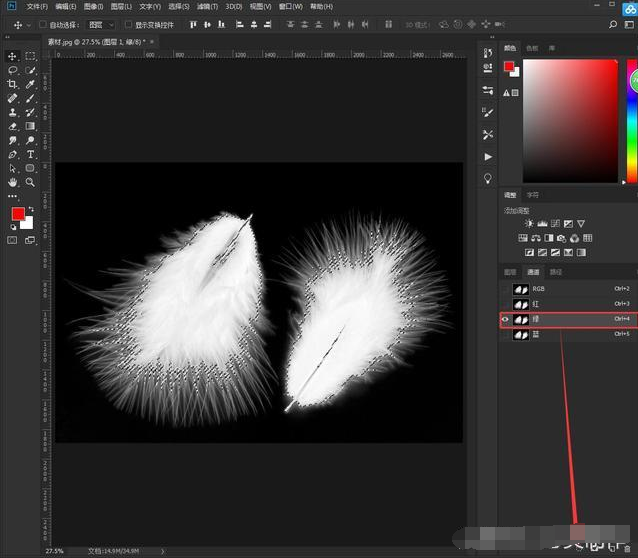
Task: Select the Zoom tool in the toolbox
Action: [31, 183]
